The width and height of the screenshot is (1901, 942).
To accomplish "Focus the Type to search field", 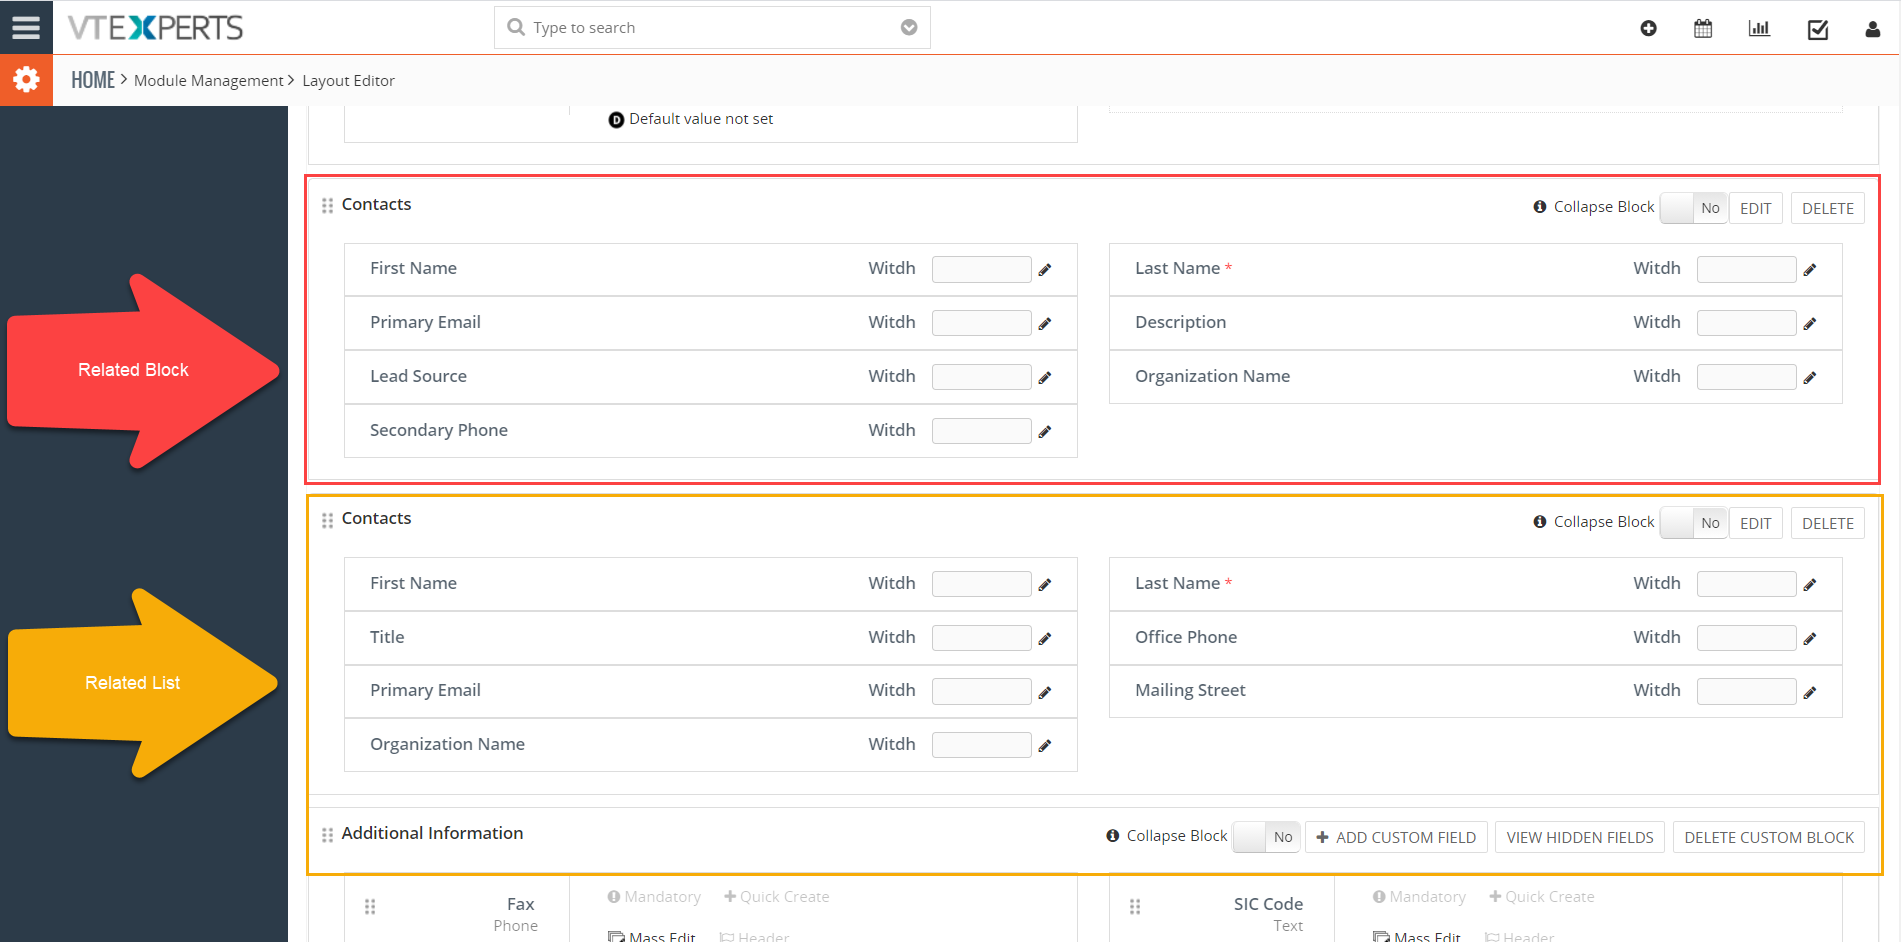I will tap(712, 27).
